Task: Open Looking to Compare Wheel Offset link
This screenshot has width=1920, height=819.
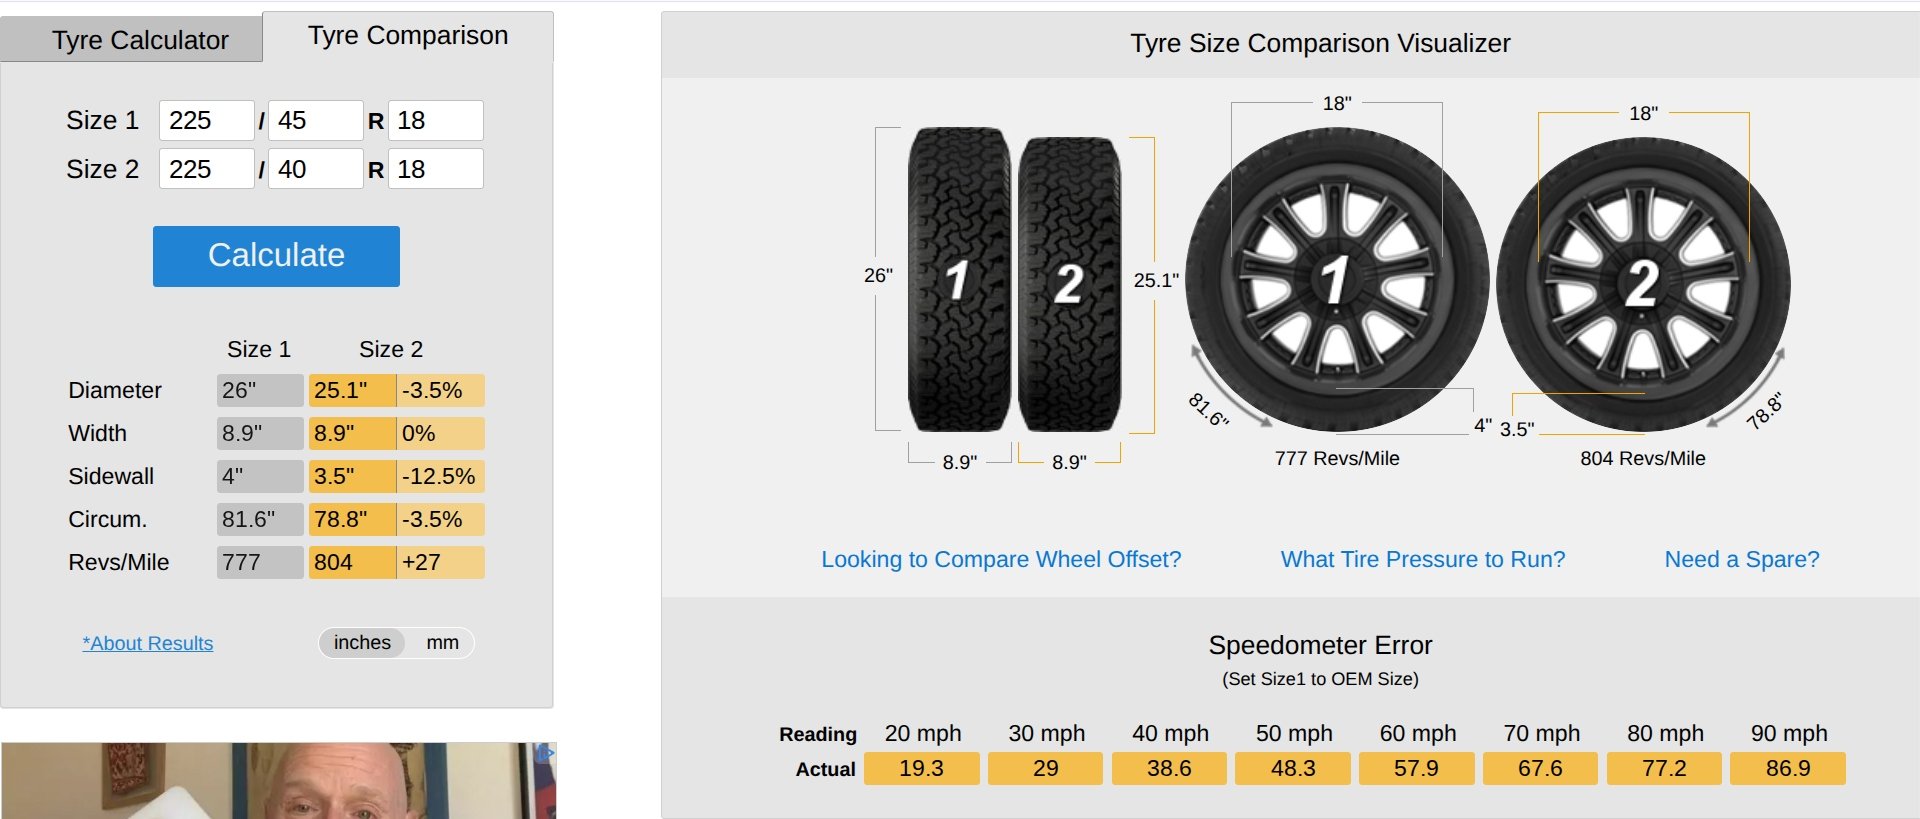Action: pyautogui.click(x=1001, y=559)
